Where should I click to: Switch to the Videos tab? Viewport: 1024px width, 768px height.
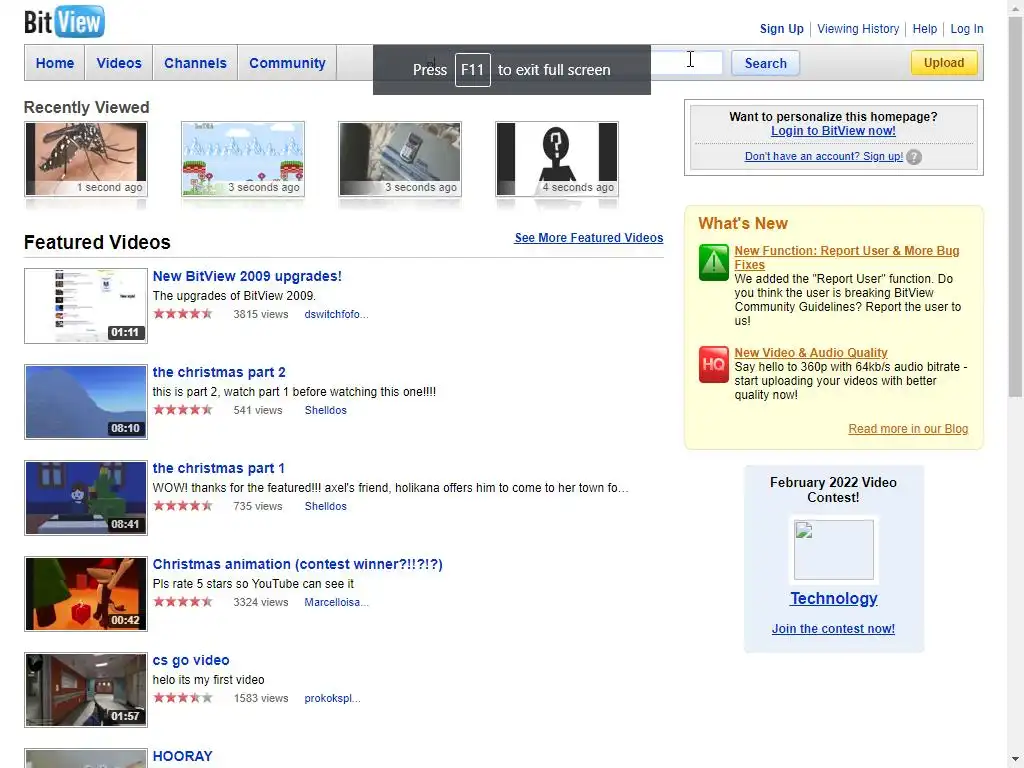point(119,63)
